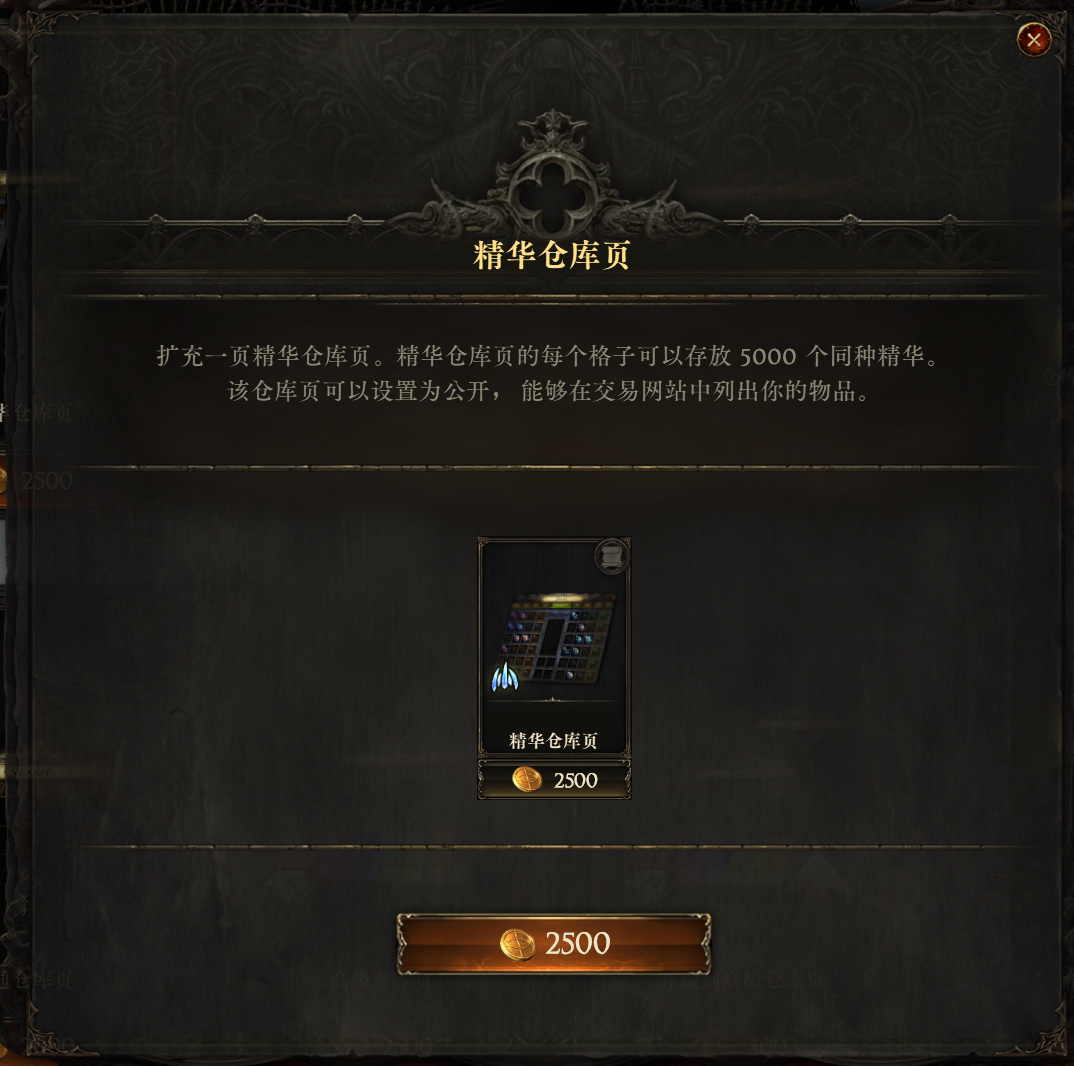
Task: Click the golden 精华仓库页 dialog title
Action: [551, 255]
